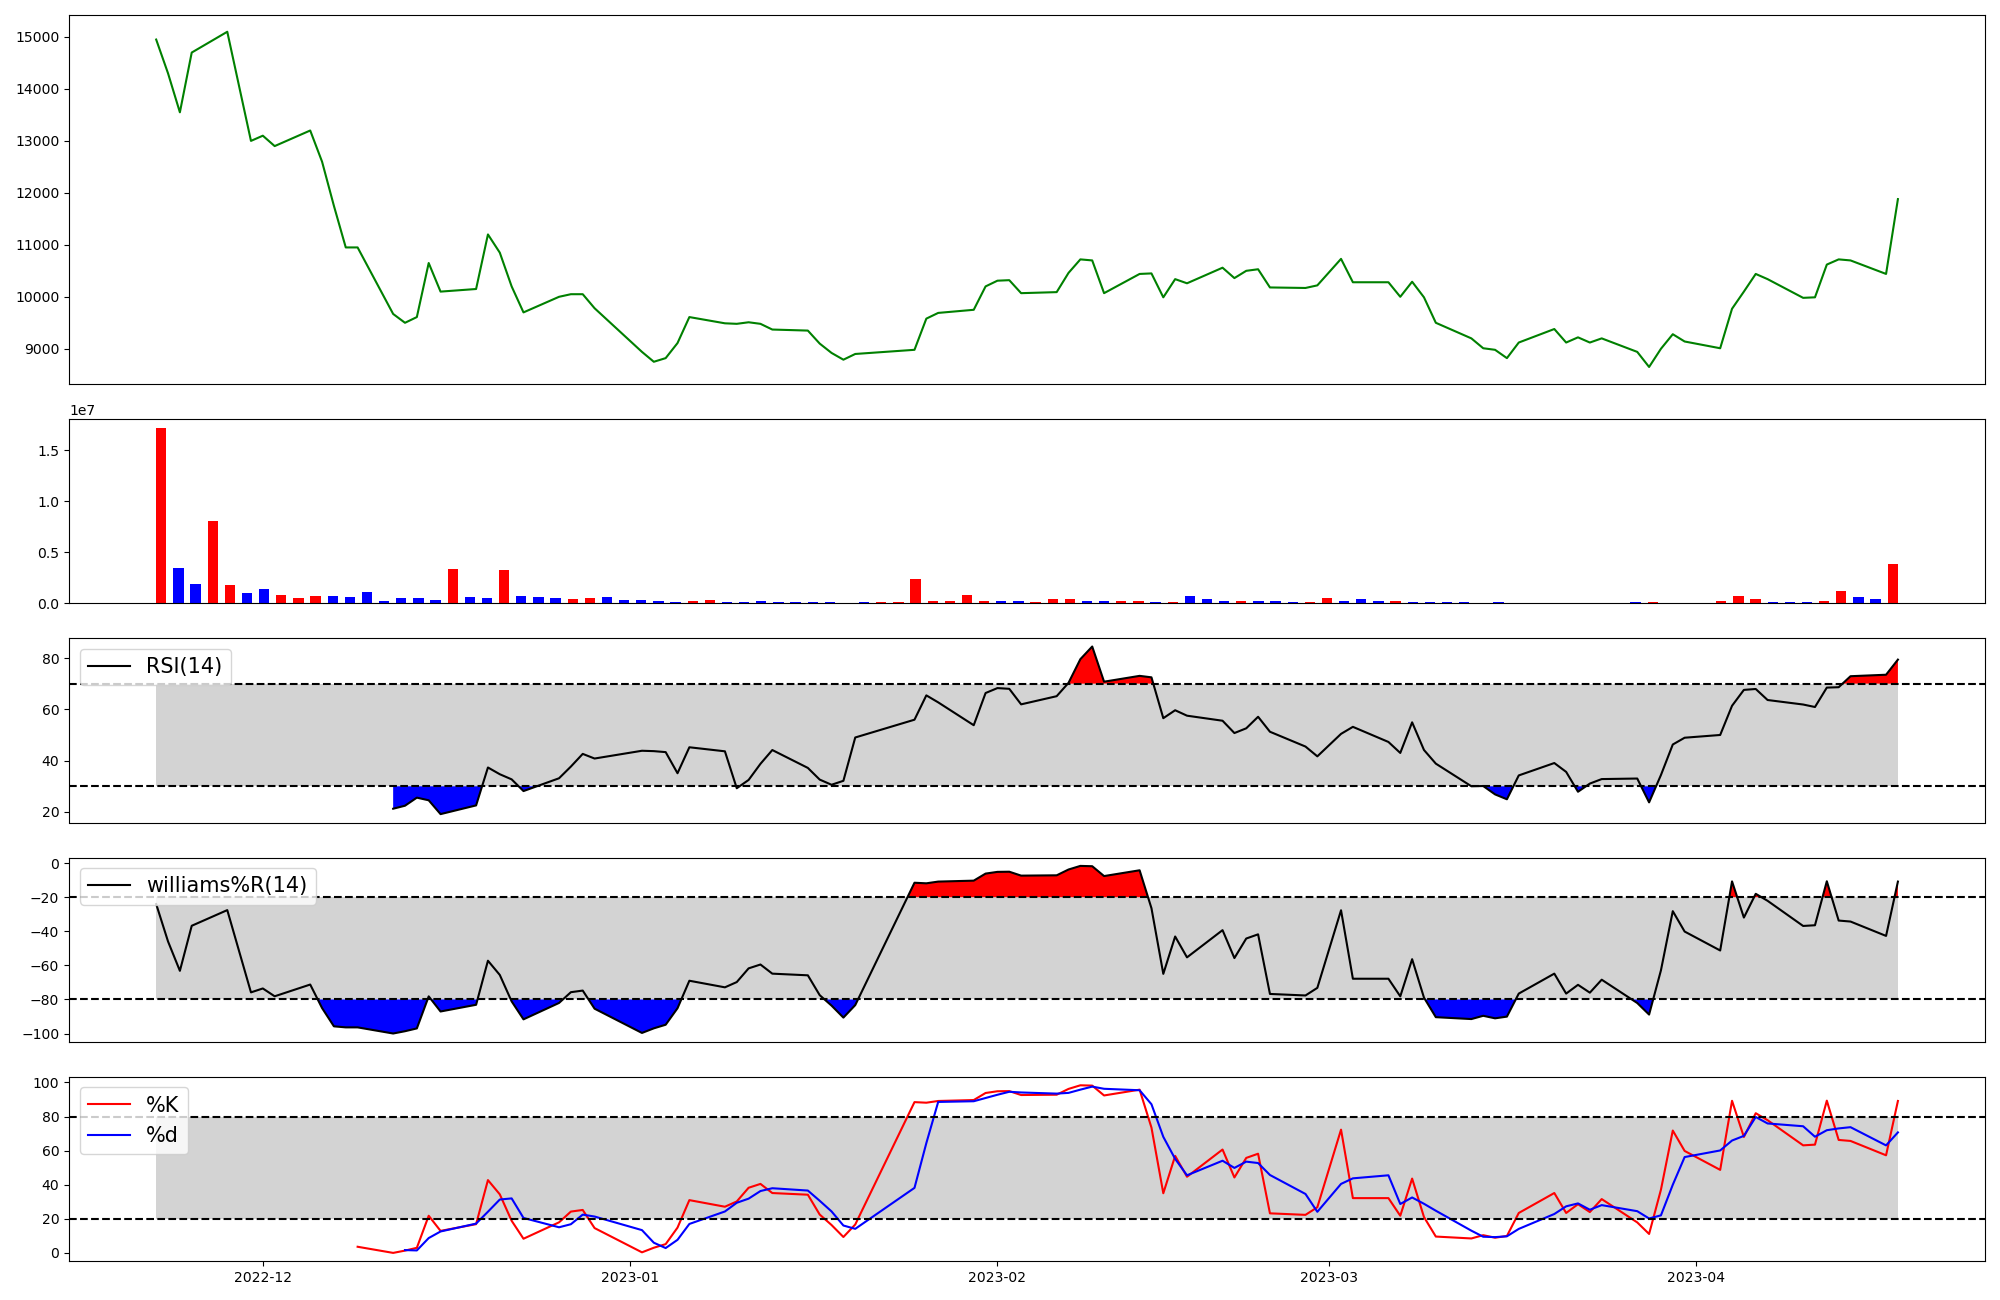The image size is (2000, 1300).
Task: Click the large red Williams overbought area
Action: coord(1030,885)
